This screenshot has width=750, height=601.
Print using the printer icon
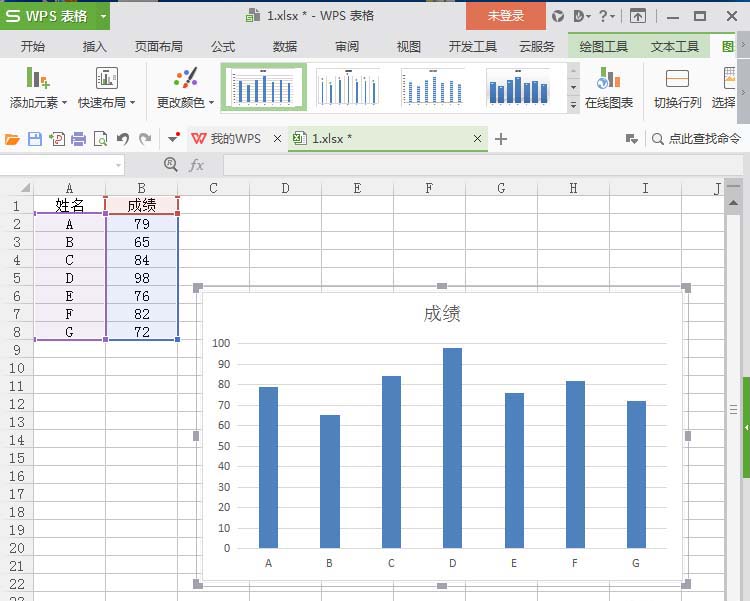[x=78, y=139]
